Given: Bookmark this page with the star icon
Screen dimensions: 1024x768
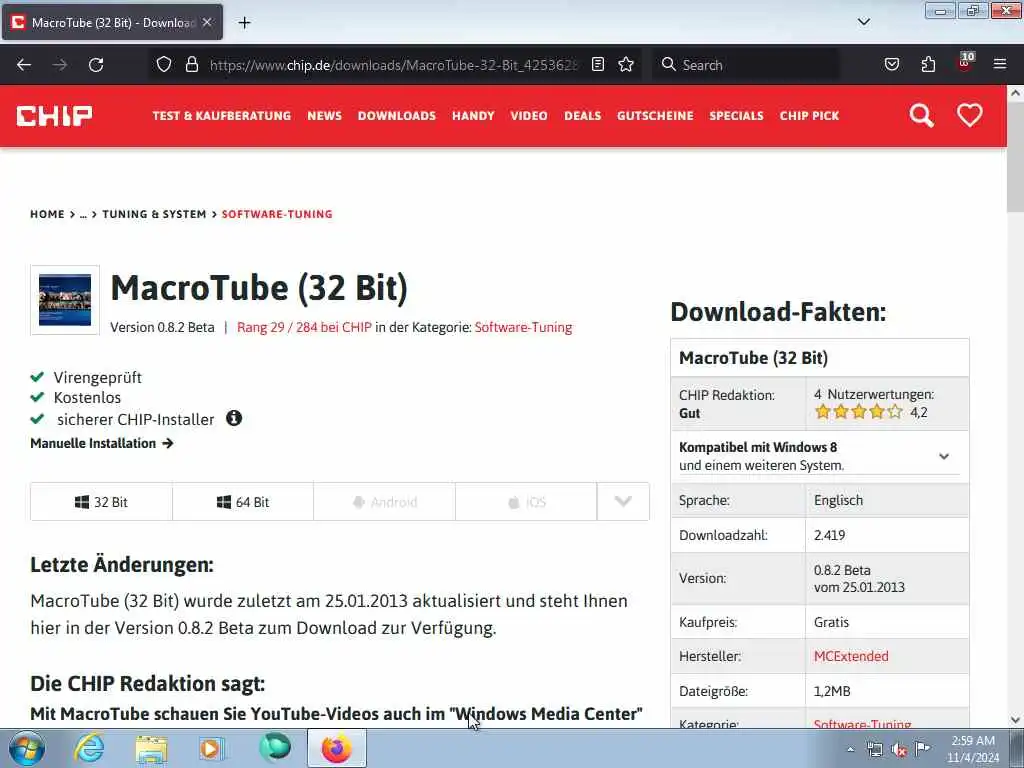Looking at the screenshot, I should [626, 64].
